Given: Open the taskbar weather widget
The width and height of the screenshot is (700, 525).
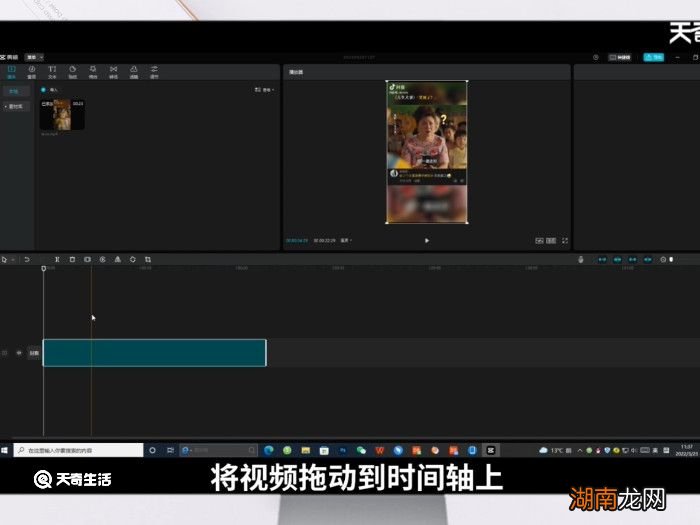Looking at the screenshot, I should click(555, 450).
